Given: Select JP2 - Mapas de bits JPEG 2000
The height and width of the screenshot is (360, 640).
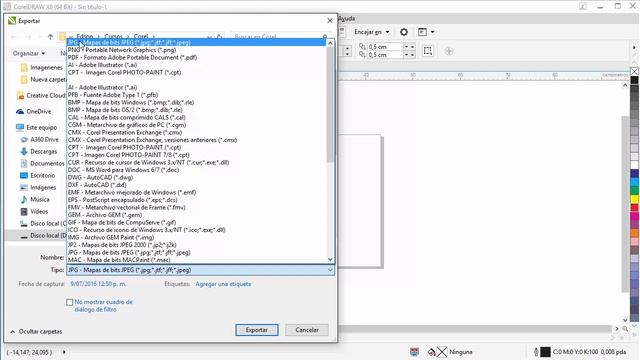Looking at the screenshot, I should 122,245.
